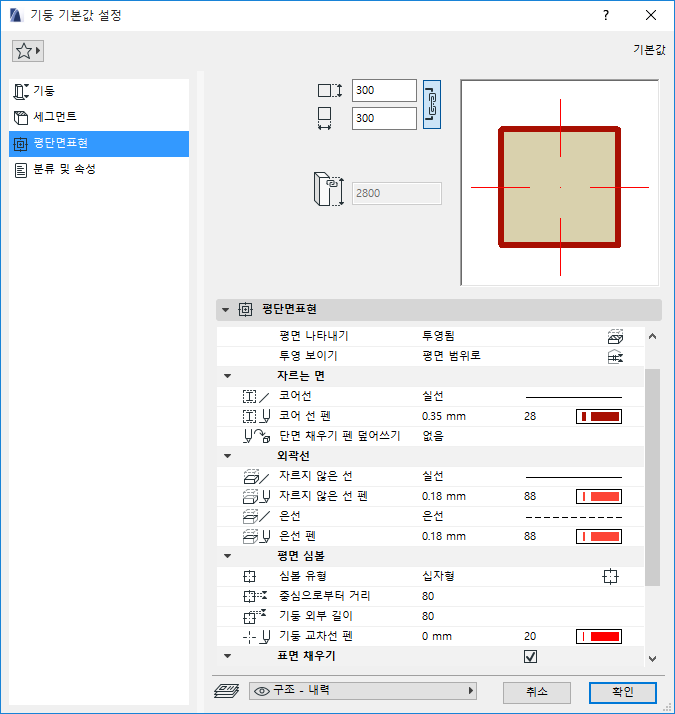Open the 자르지 않은 선 line type
The image size is (675, 714).
(574, 477)
